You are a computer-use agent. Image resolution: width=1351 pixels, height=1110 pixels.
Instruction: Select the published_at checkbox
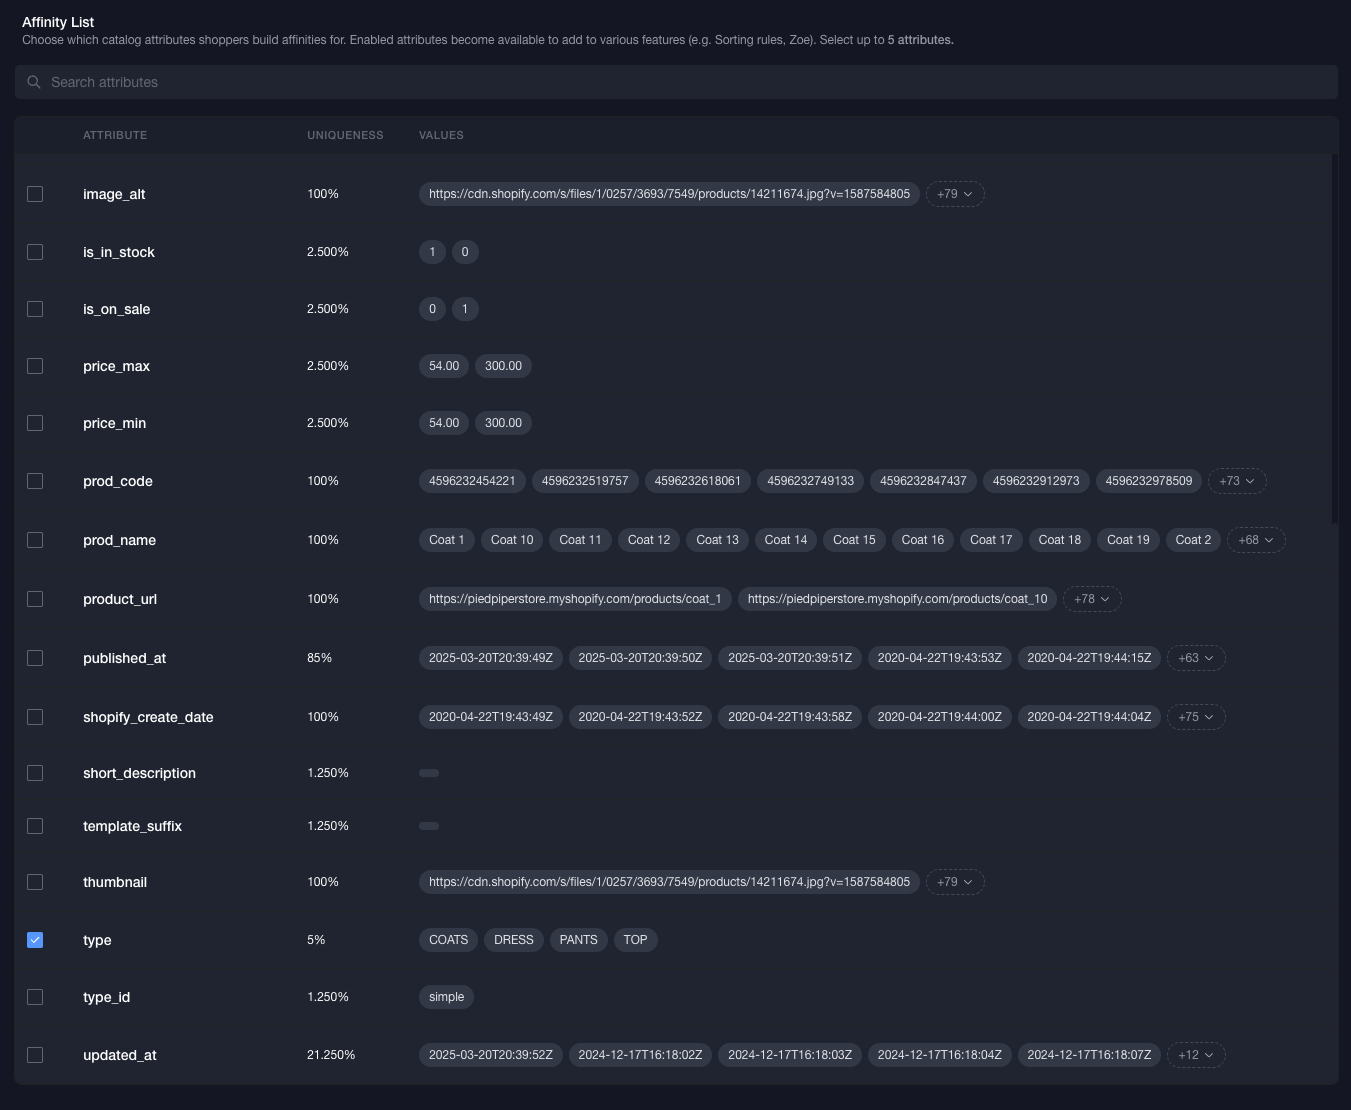pos(35,658)
